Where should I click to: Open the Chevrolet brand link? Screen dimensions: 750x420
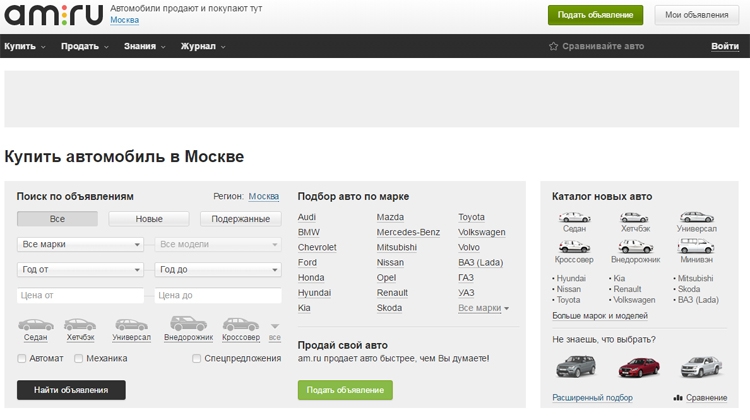click(x=317, y=247)
